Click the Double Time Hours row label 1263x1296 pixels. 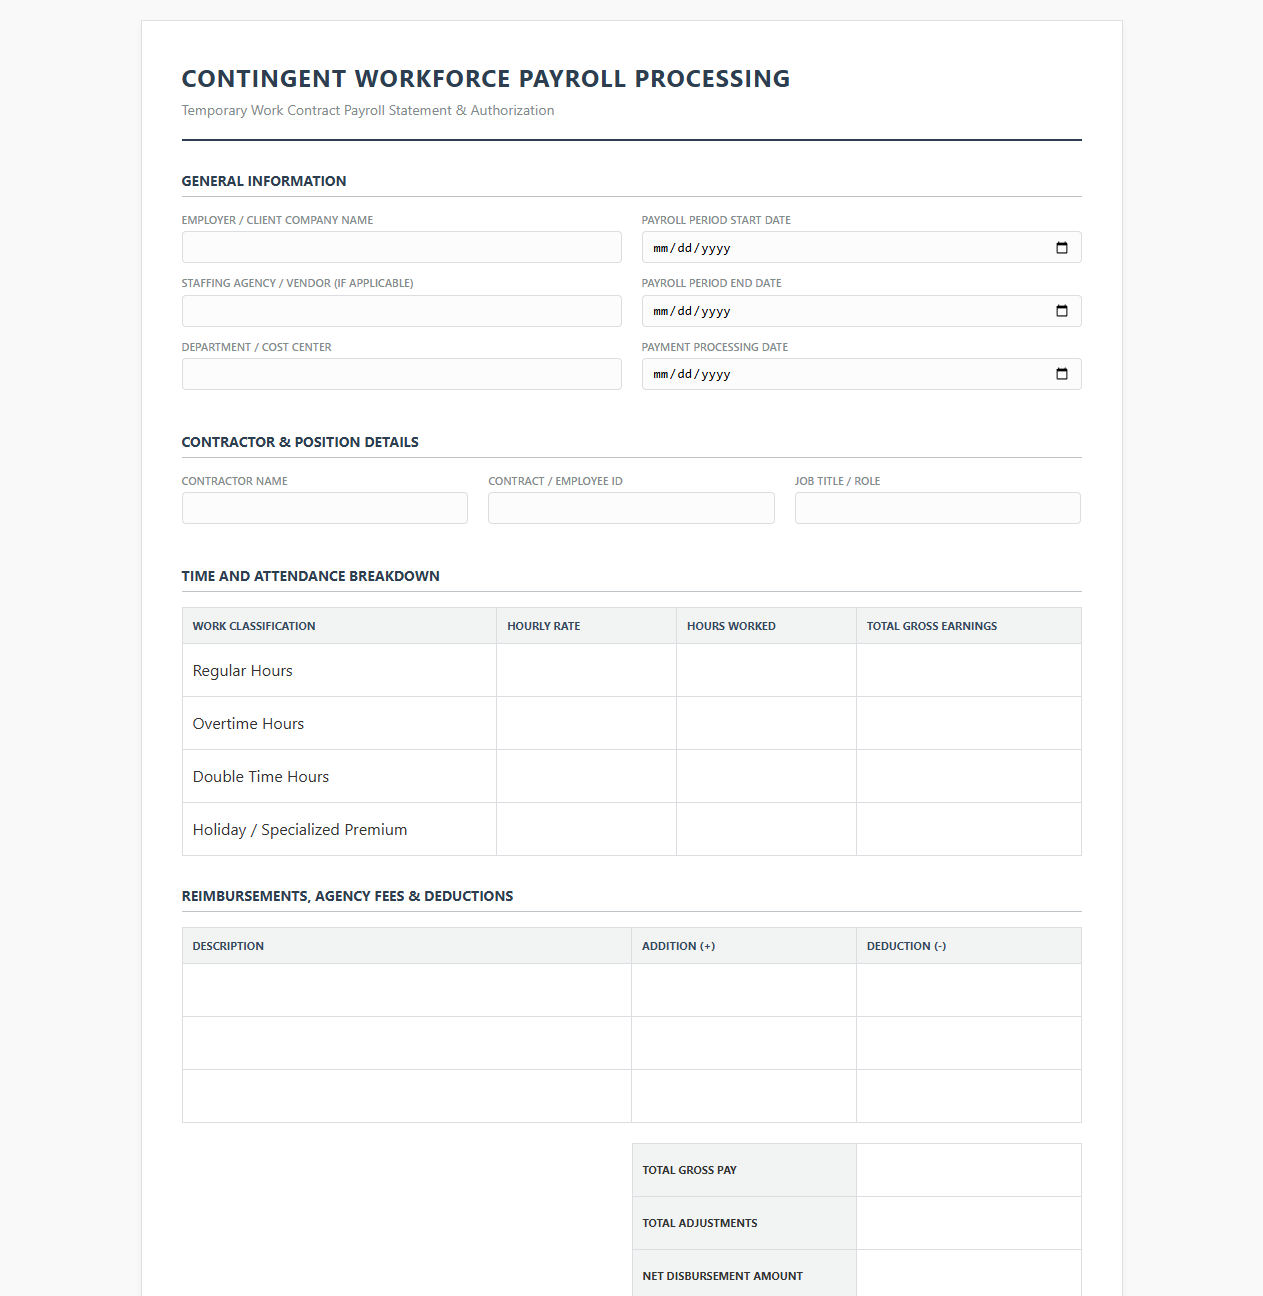pos(261,777)
